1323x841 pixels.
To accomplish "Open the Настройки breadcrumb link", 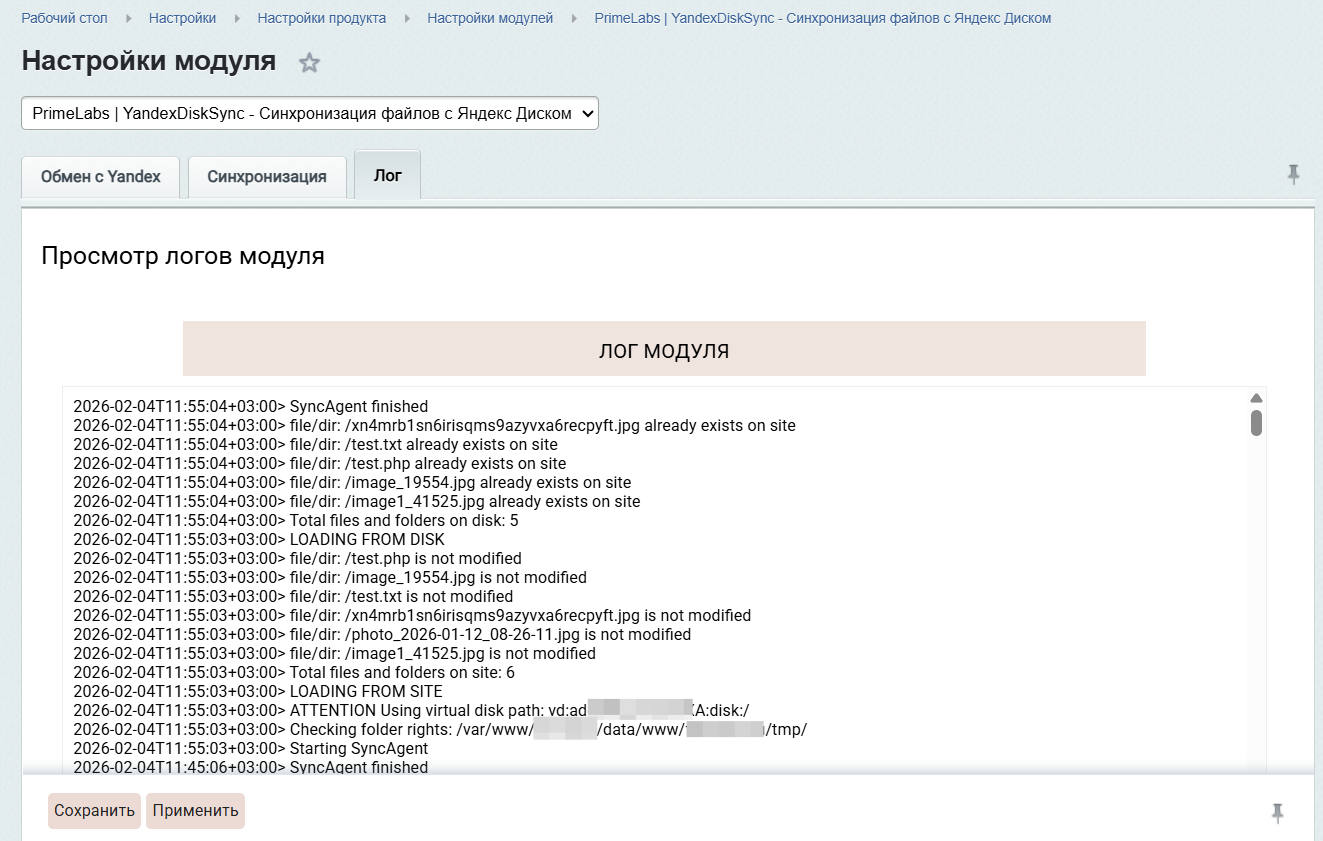I will click(182, 19).
